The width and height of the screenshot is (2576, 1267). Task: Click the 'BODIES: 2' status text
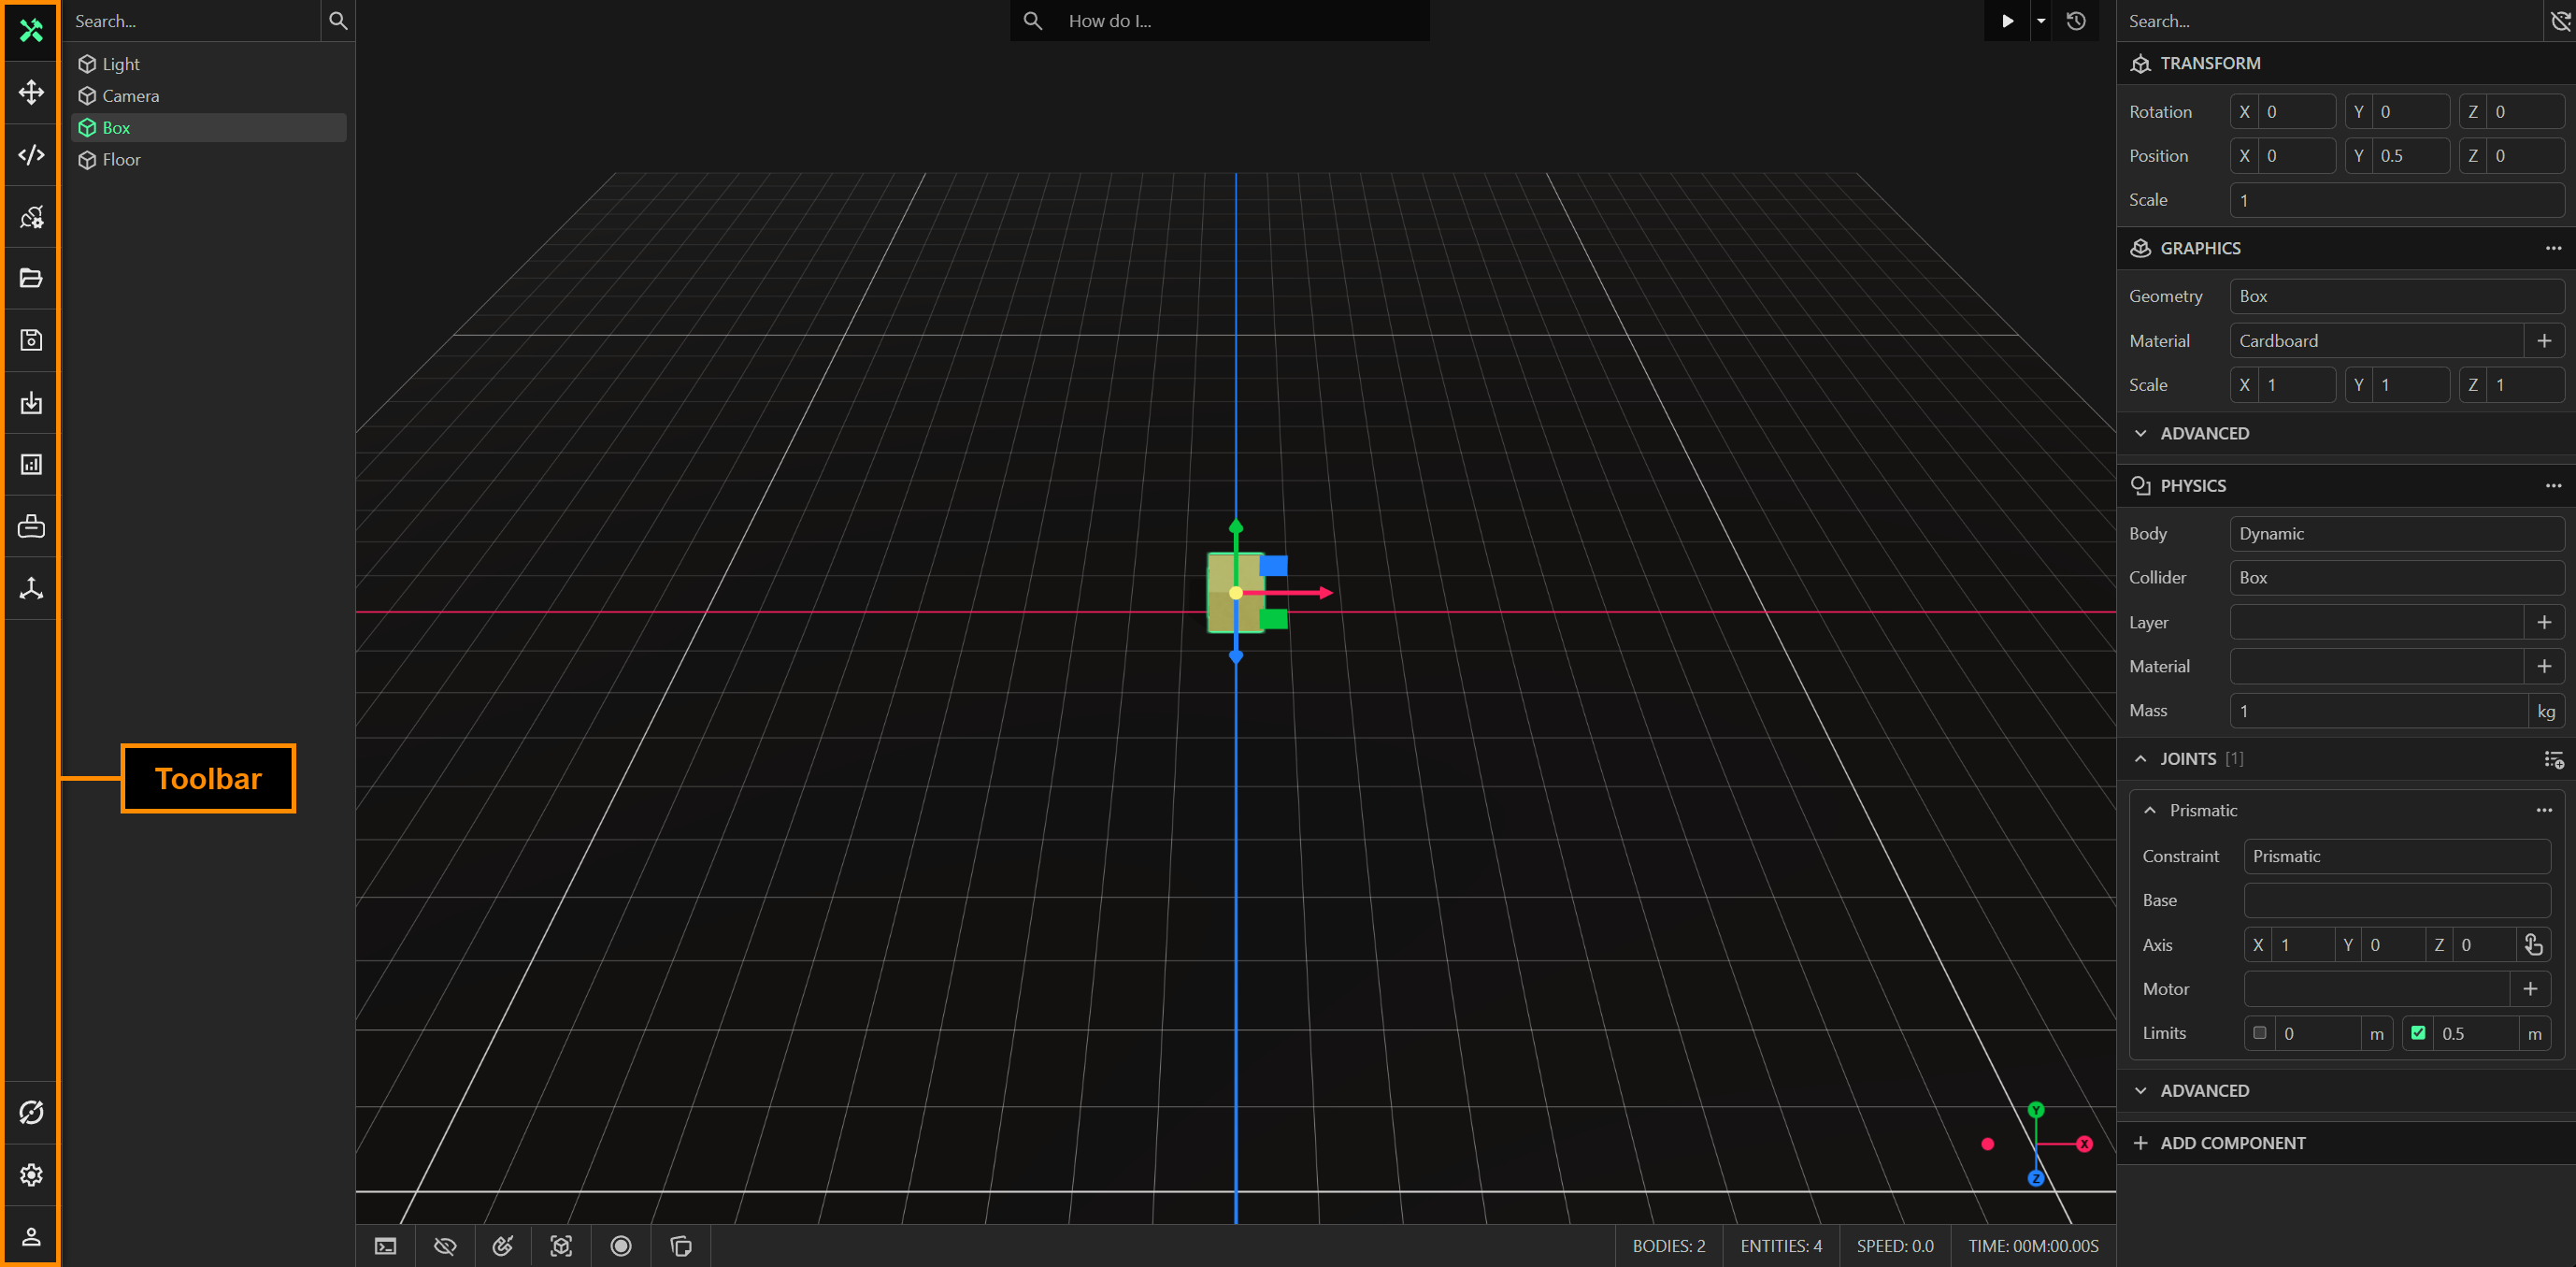[x=1669, y=1246]
